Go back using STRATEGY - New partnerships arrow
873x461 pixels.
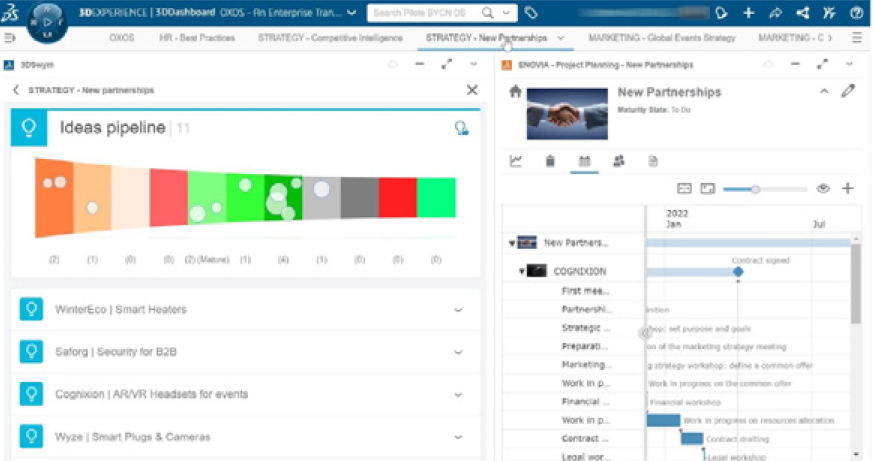coord(16,90)
